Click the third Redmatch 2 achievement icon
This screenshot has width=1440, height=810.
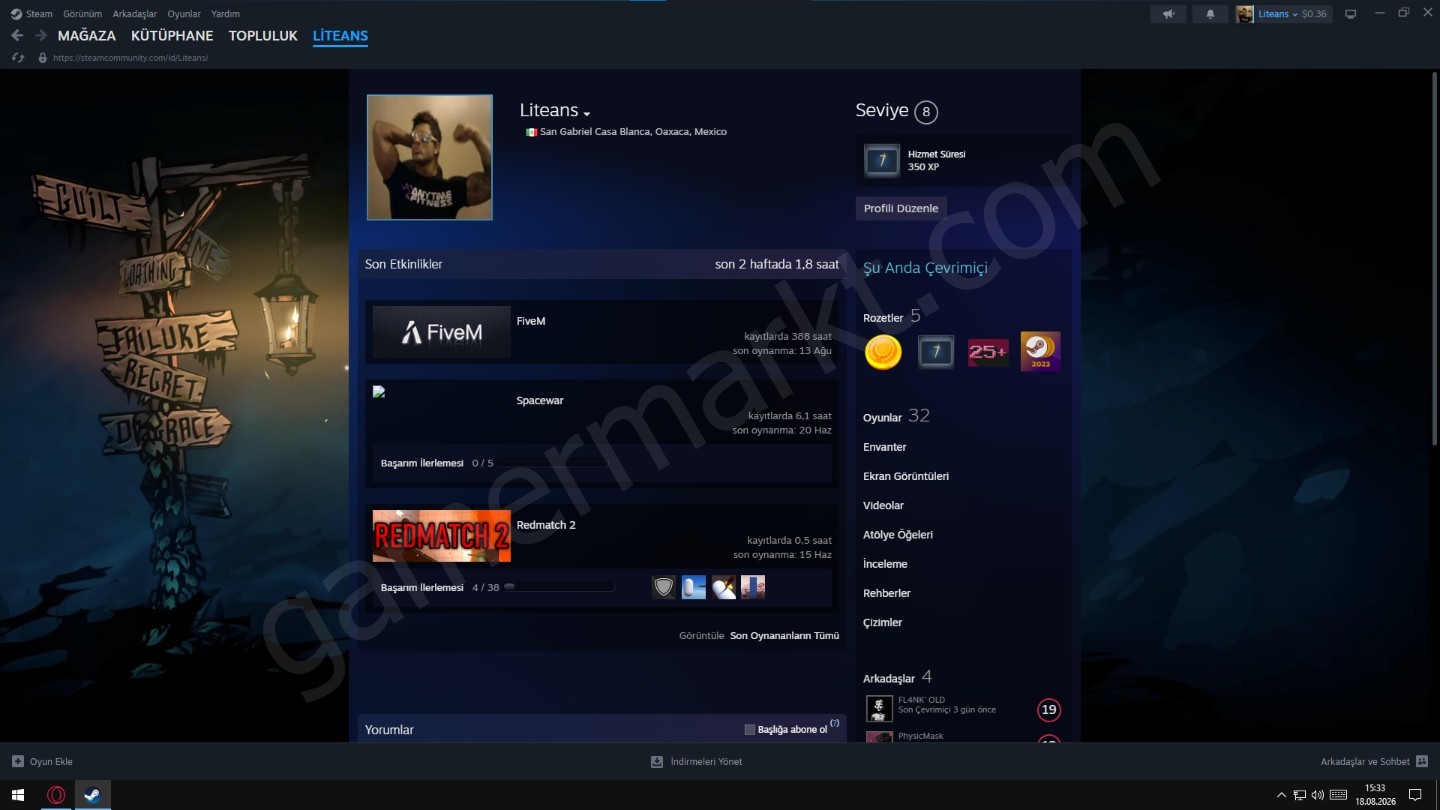[x=724, y=587]
